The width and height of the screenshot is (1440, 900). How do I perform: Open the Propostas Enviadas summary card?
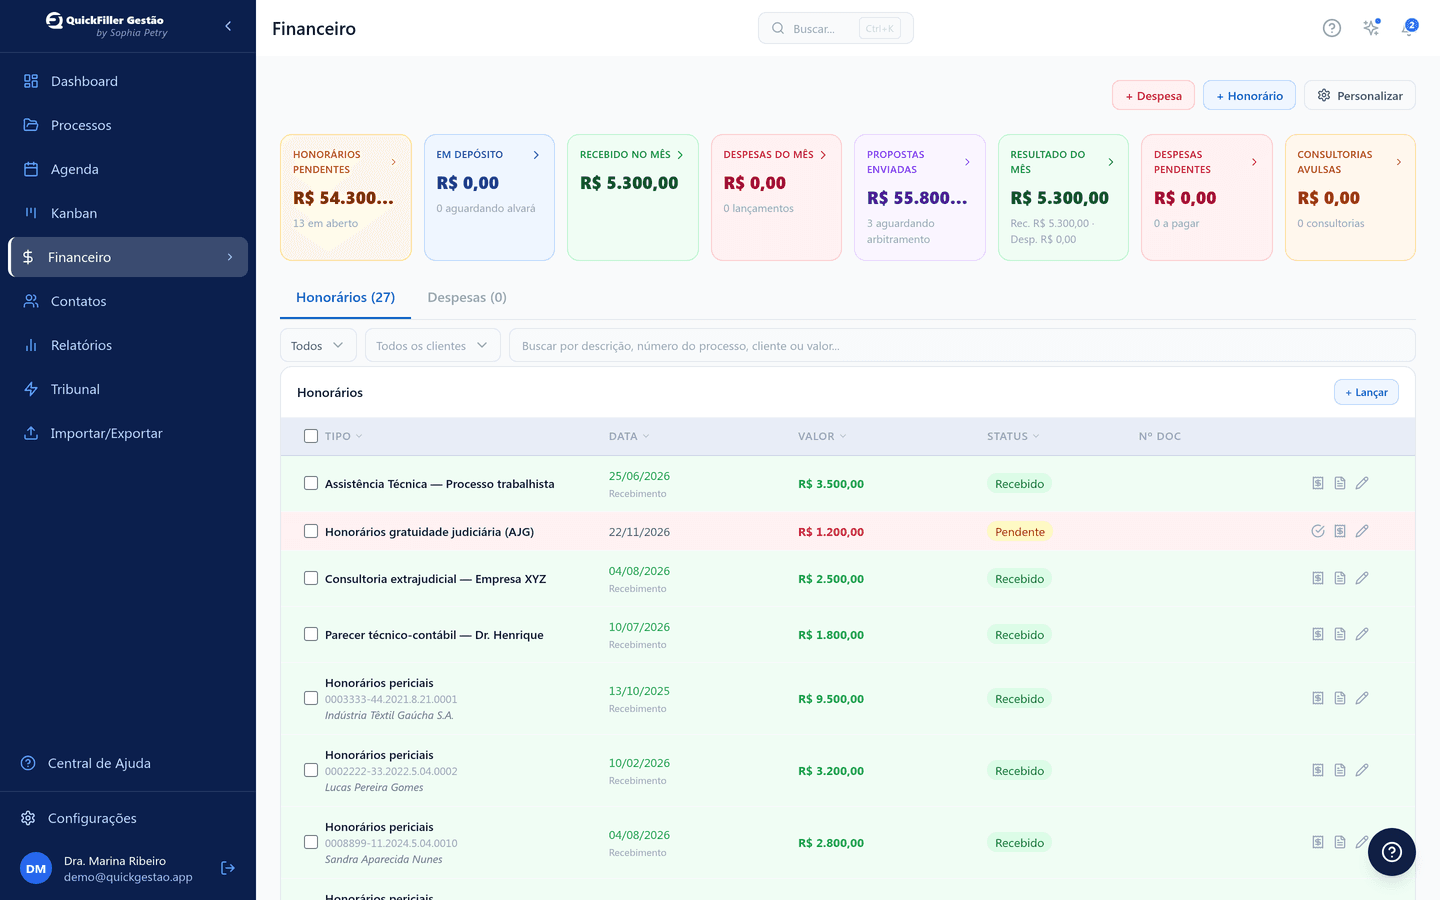[x=920, y=197]
